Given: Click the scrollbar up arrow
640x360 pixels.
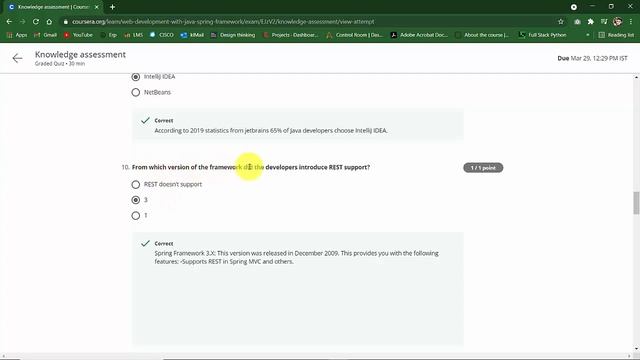Looking at the screenshot, I should (x=636, y=77).
